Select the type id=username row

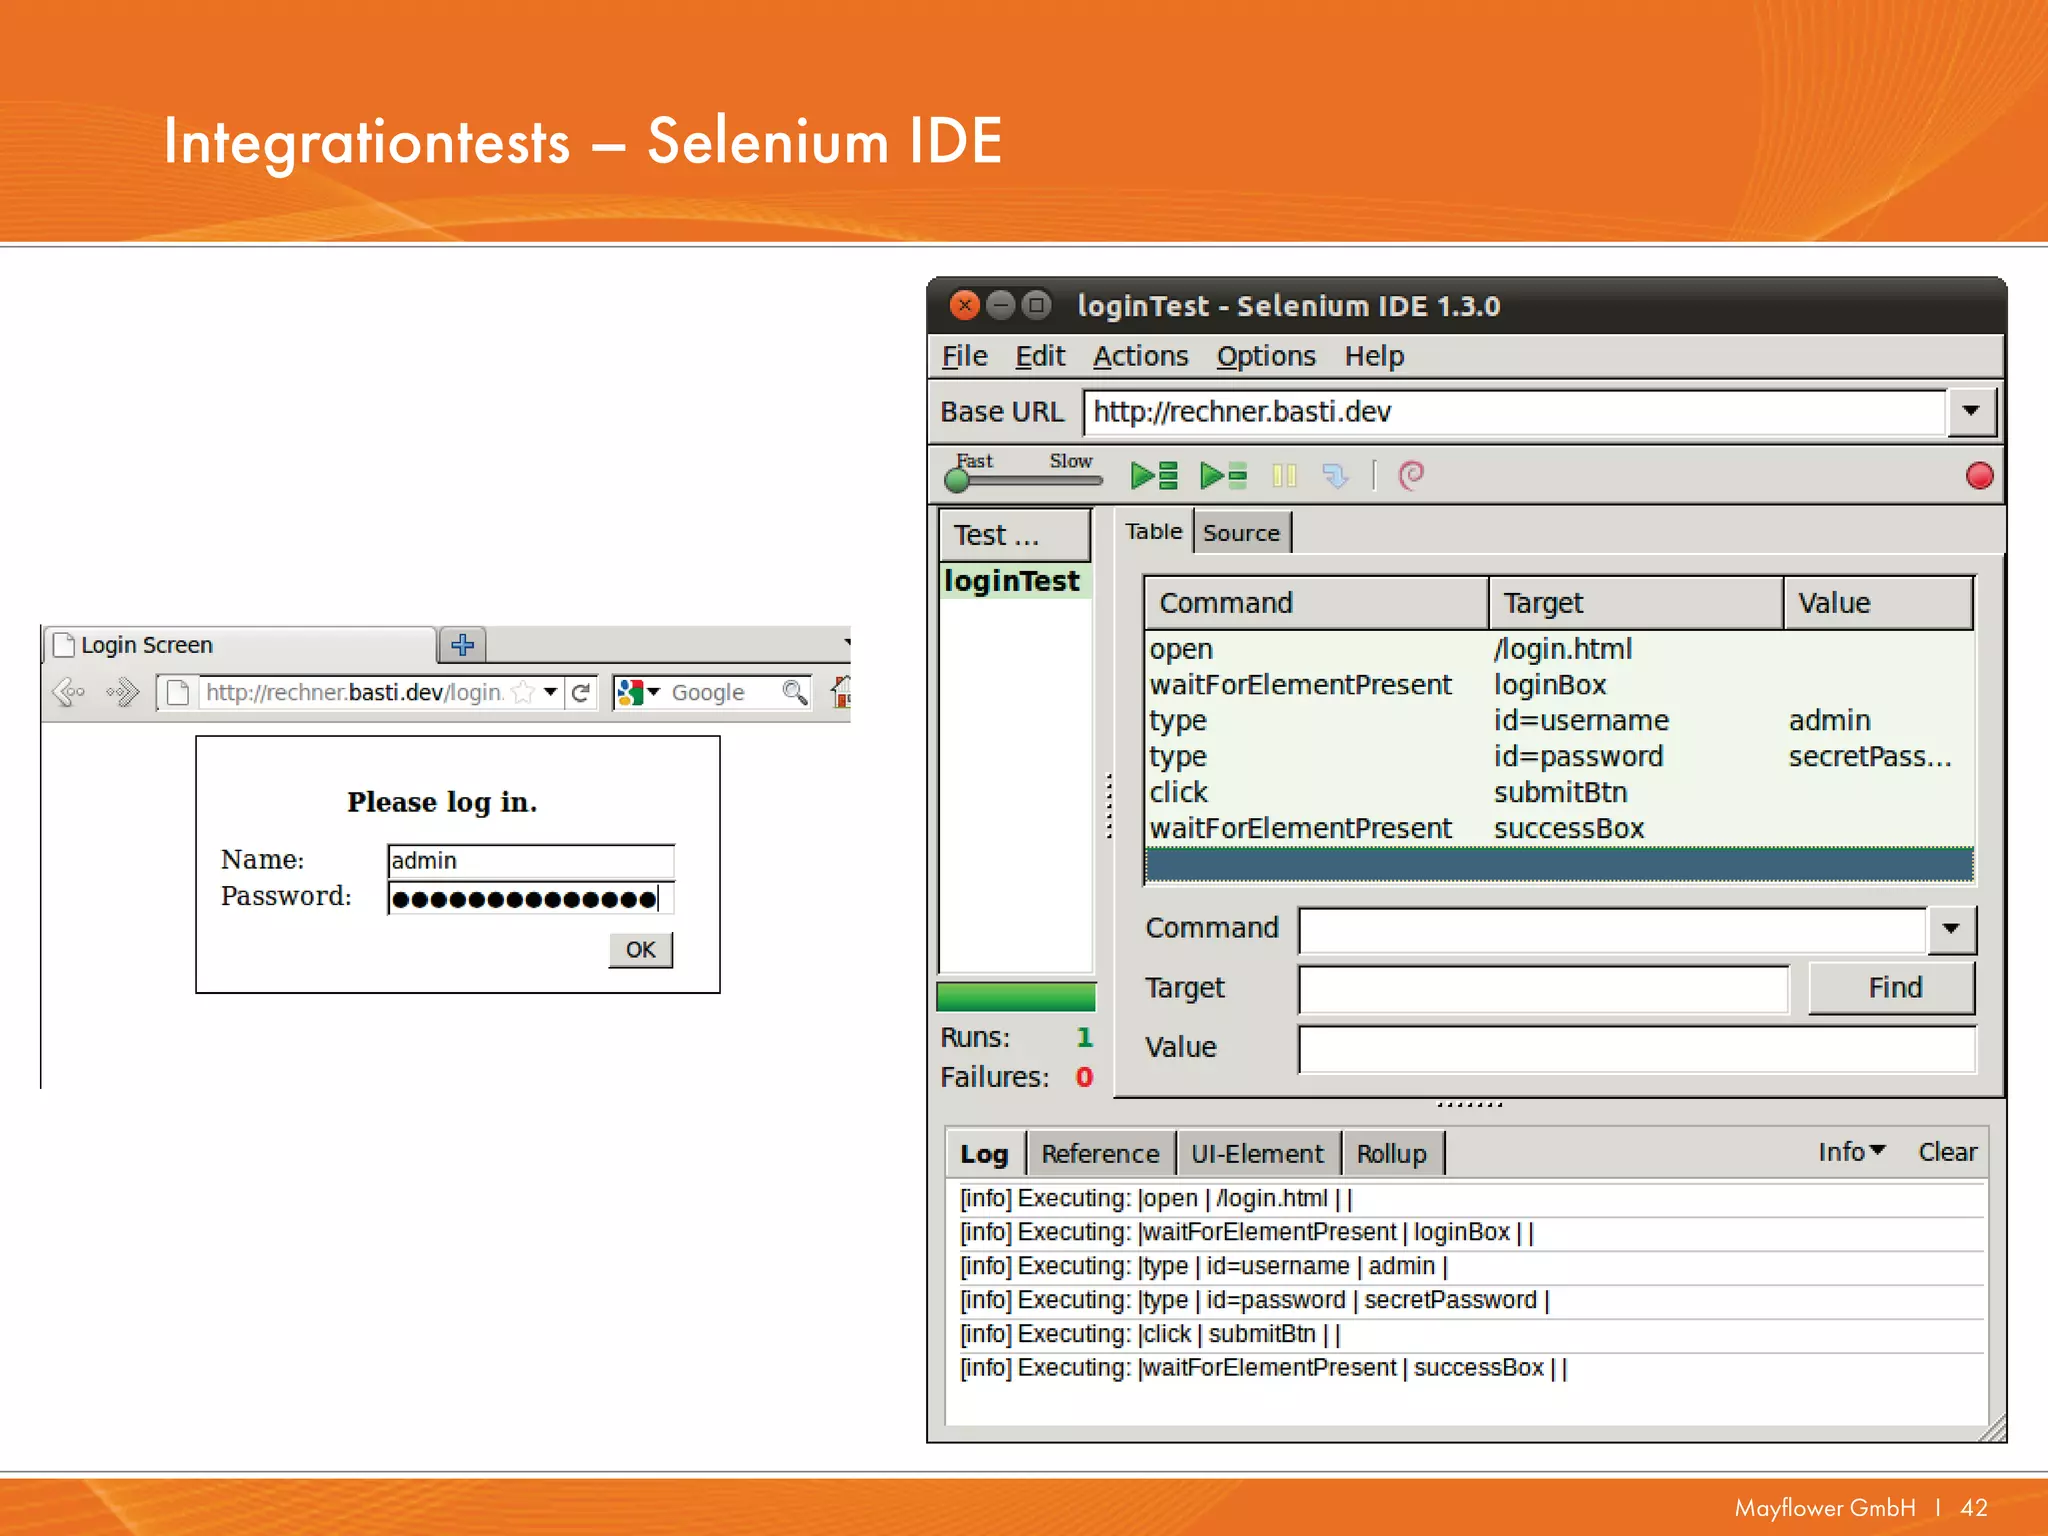1559,721
